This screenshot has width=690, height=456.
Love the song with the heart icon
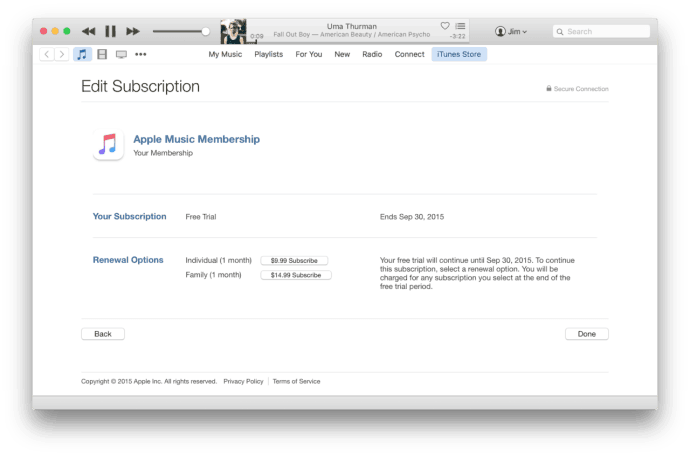[x=445, y=26]
